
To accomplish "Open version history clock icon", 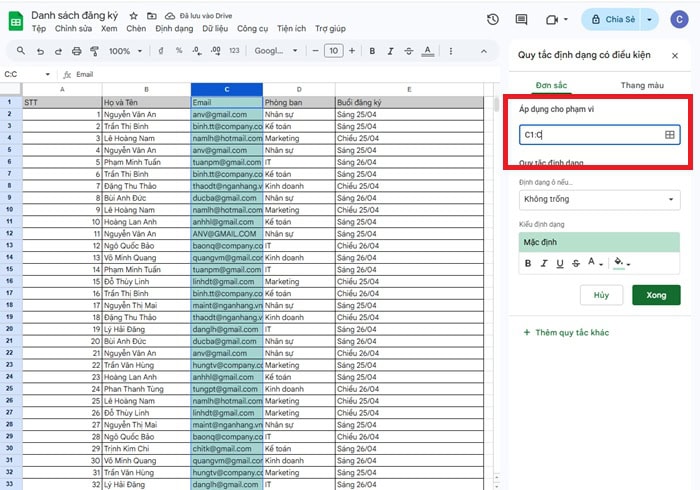I will pos(493,20).
